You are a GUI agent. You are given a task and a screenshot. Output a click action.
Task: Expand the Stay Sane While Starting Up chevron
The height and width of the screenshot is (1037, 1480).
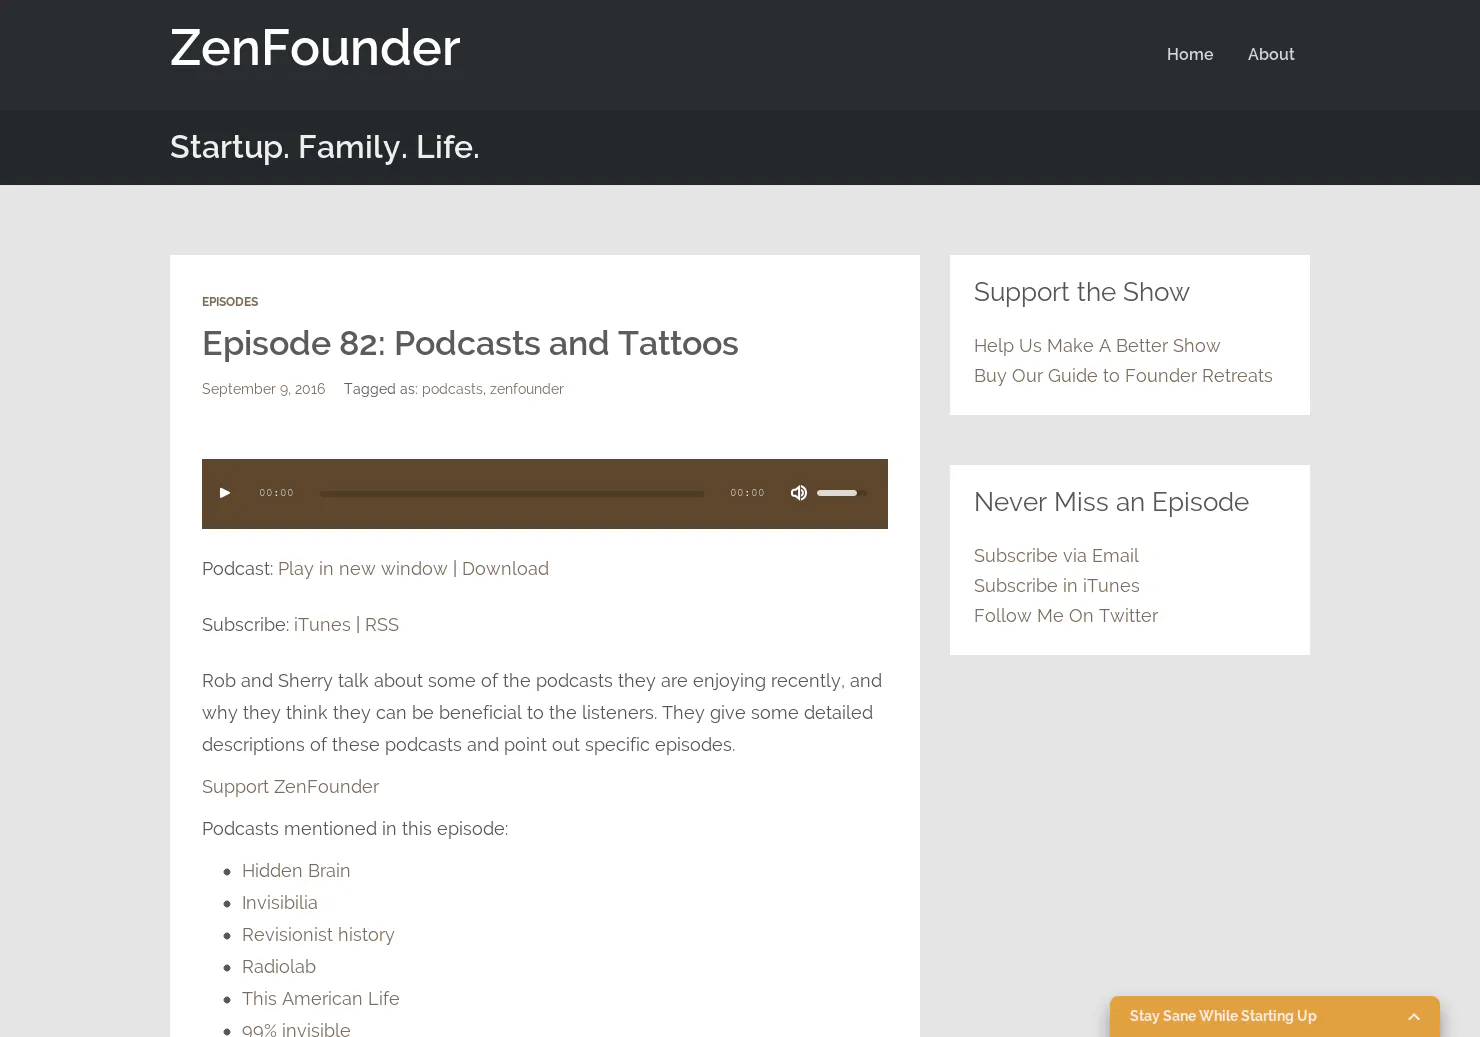tap(1414, 1017)
